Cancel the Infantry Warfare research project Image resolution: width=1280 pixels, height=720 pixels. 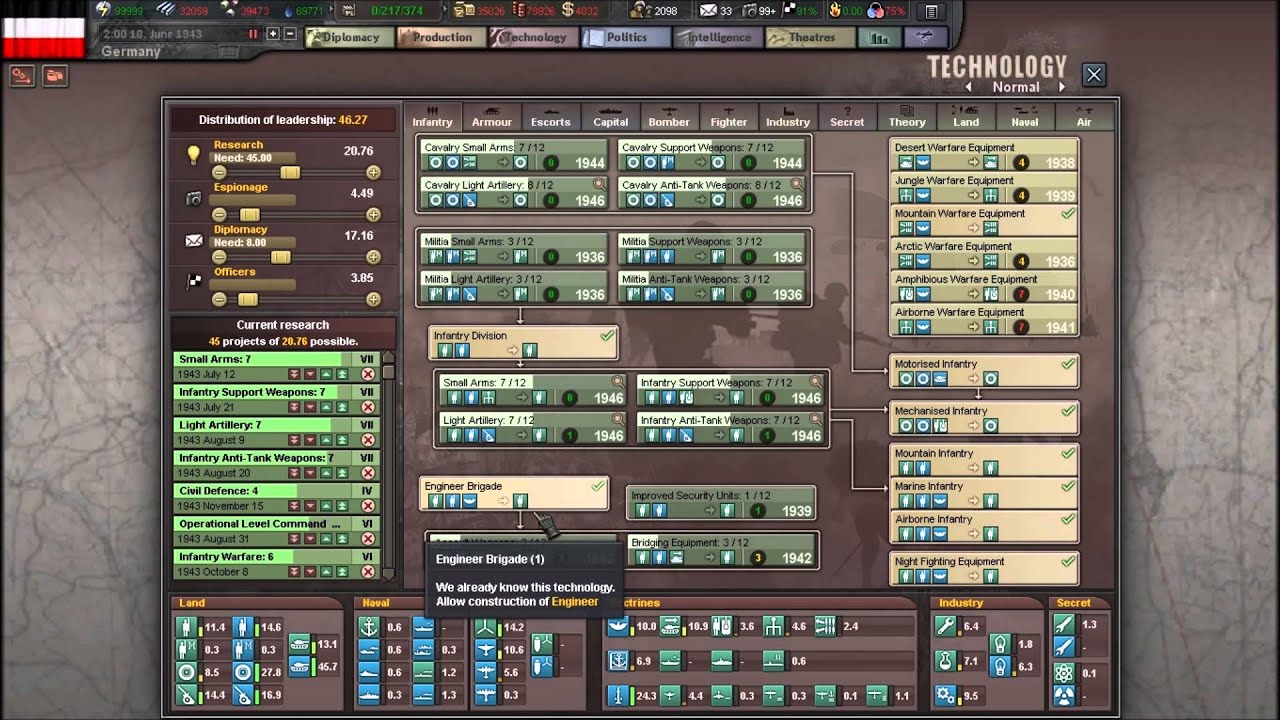pos(367,571)
